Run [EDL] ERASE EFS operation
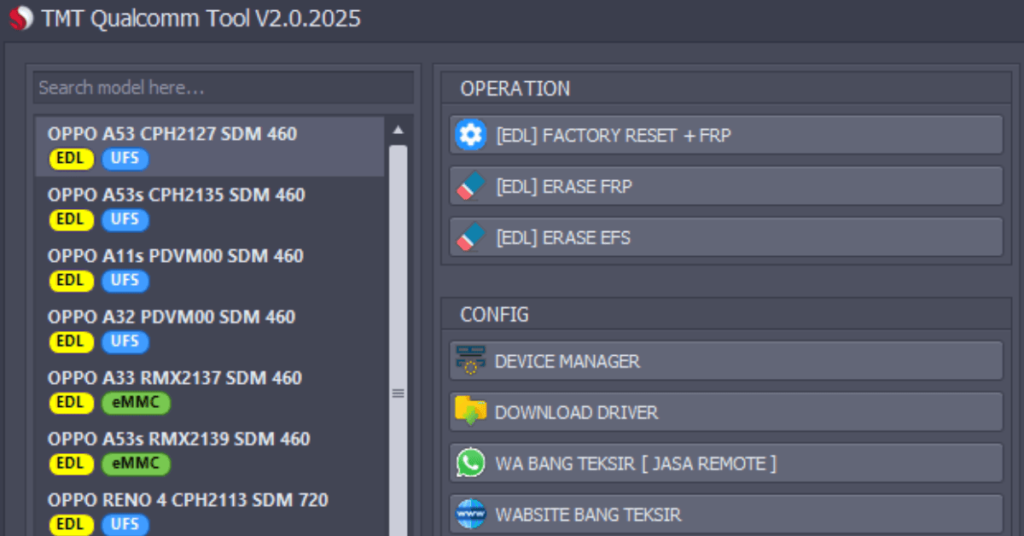1024x536 pixels. (x=726, y=237)
